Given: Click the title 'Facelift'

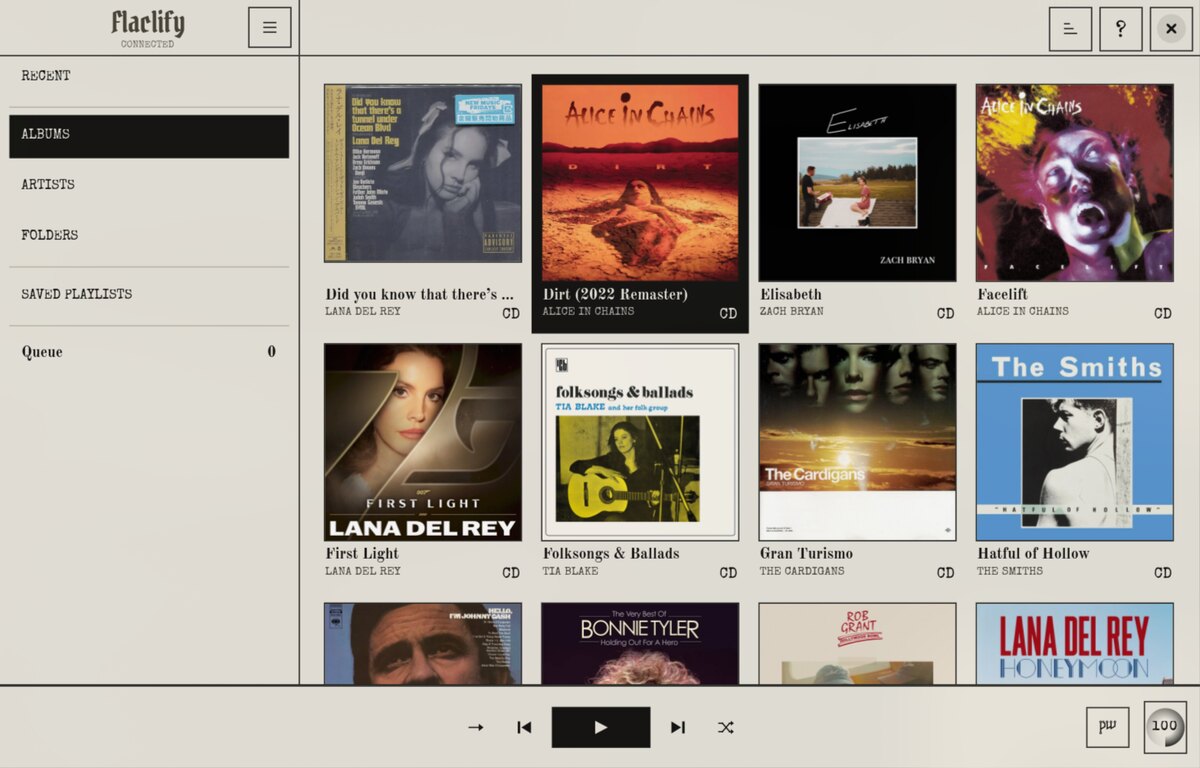Looking at the screenshot, I should (1002, 295).
